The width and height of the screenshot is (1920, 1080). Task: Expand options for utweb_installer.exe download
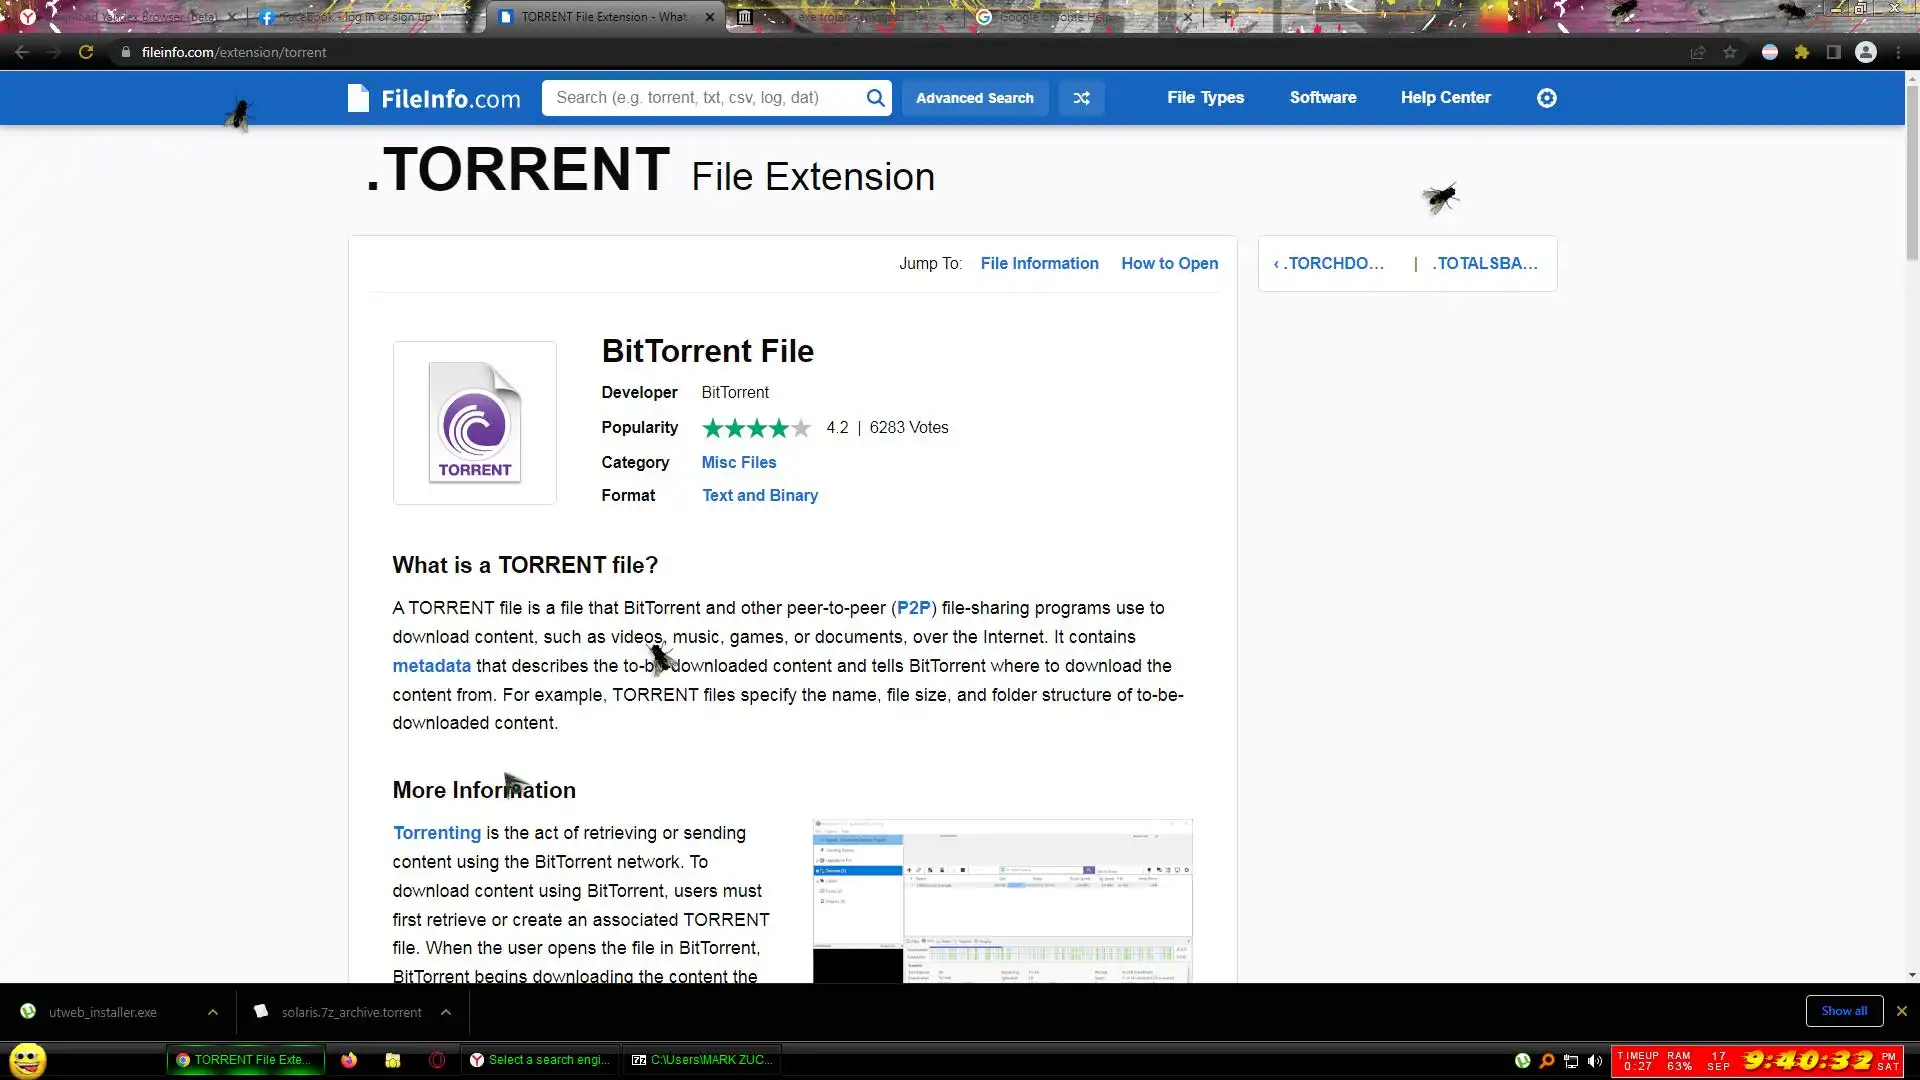click(x=213, y=1012)
